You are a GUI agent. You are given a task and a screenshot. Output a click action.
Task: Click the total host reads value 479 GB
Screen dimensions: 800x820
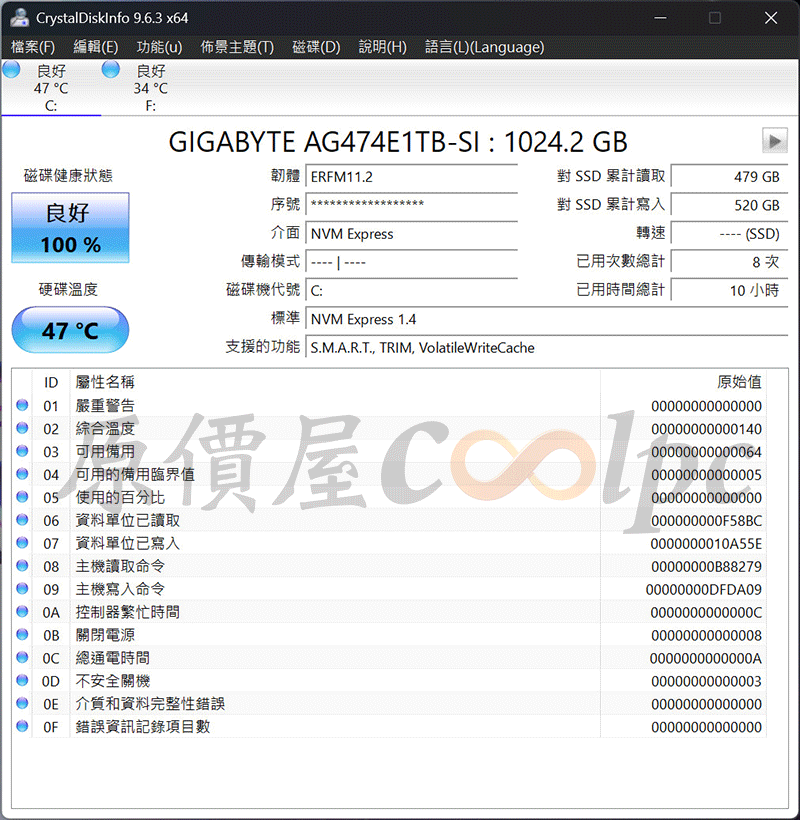(729, 177)
